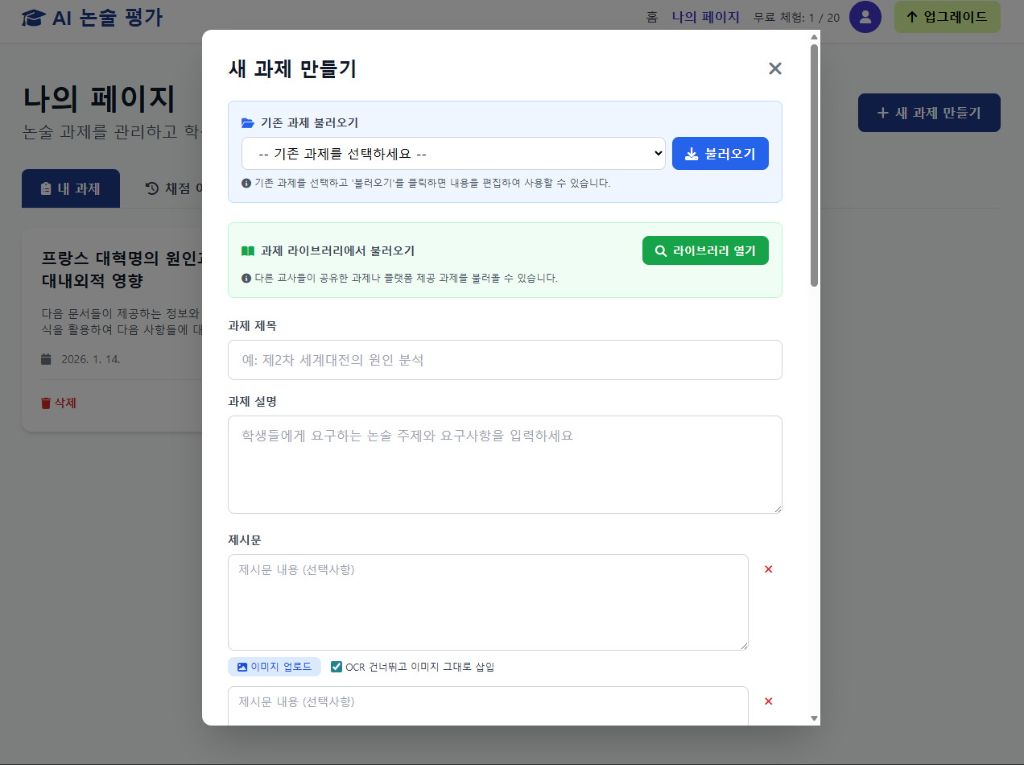
Task: Click the graduation cap logo icon
Action: pos(34,17)
